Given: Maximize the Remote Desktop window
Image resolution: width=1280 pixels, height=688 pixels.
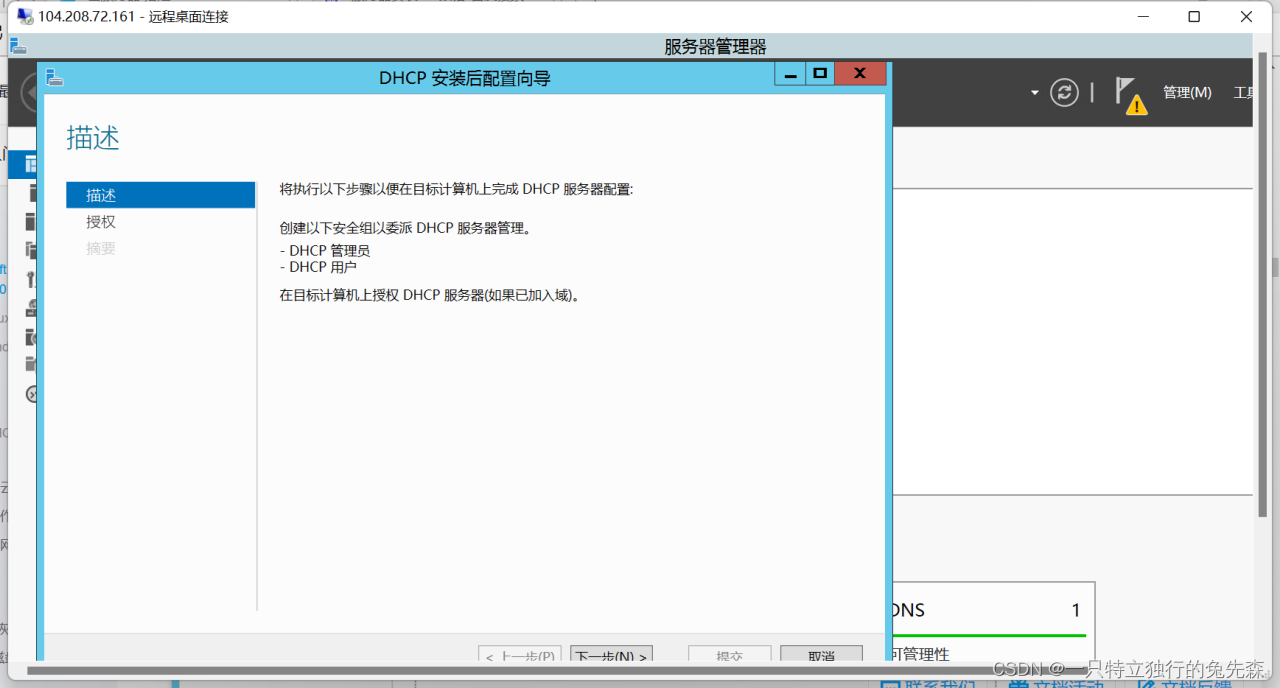Looking at the screenshot, I should (x=1194, y=16).
